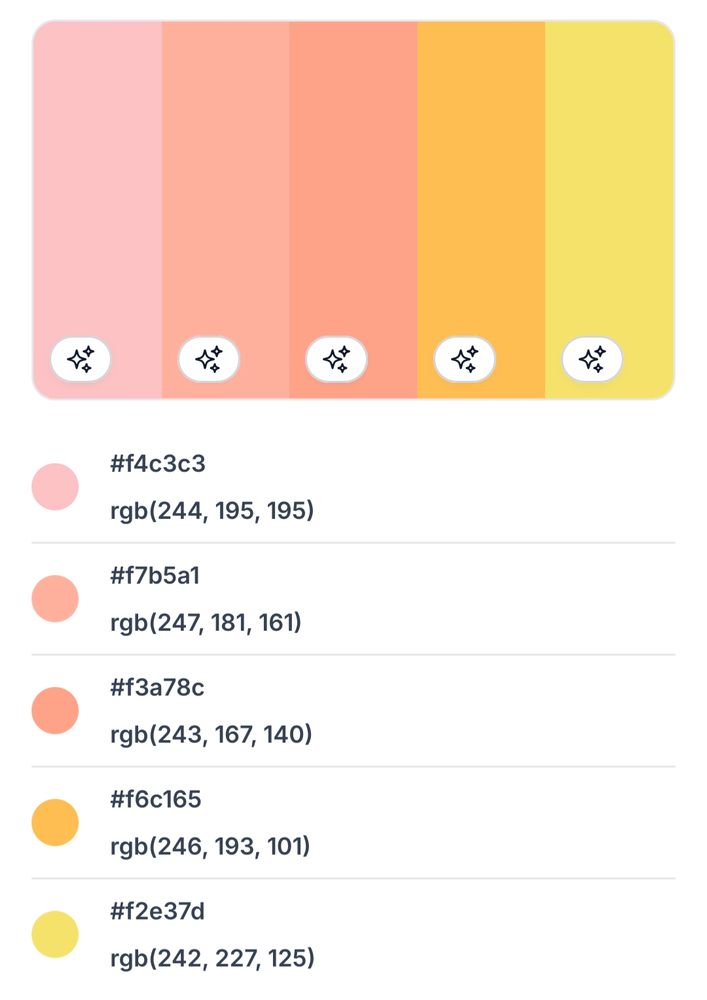Click the hex code #f3a78c
Viewport: 707px width, 1000px height.
coord(157,688)
